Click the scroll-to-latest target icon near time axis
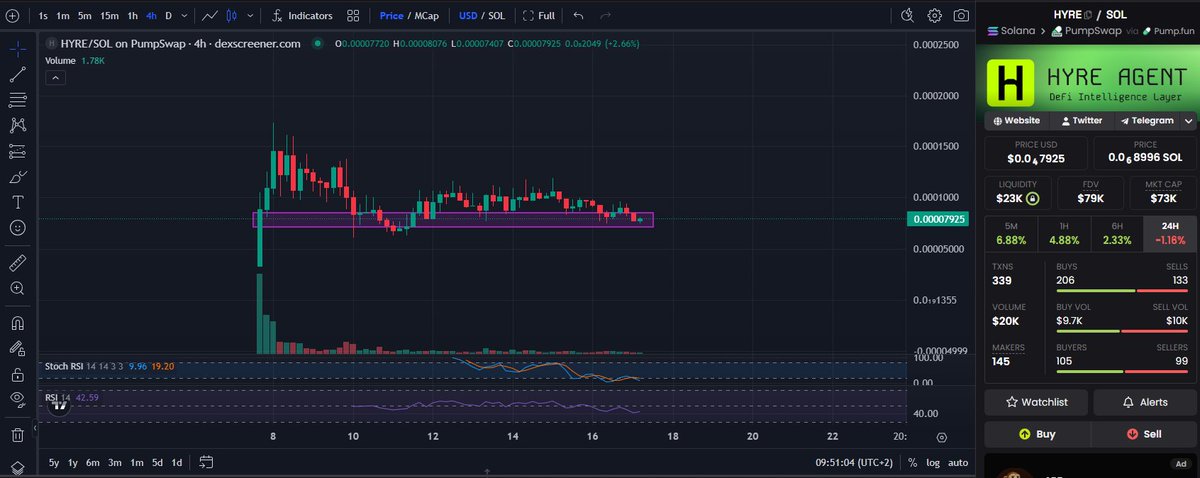1200x478 pixels. 942,437
